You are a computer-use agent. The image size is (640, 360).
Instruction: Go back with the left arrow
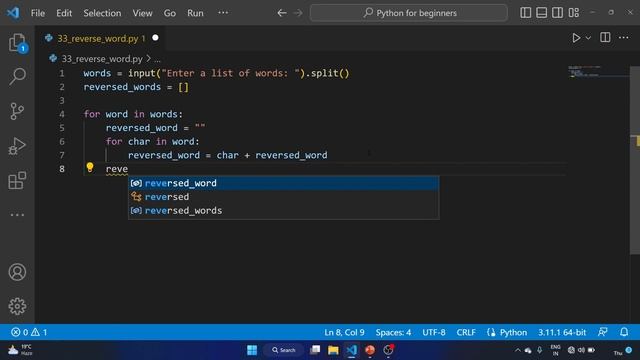click(x=282, y=13)
